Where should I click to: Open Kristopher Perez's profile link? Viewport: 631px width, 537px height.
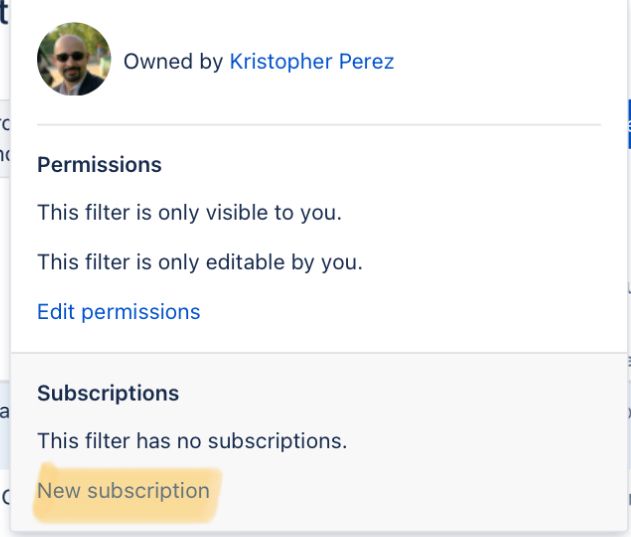coord(311,62)
